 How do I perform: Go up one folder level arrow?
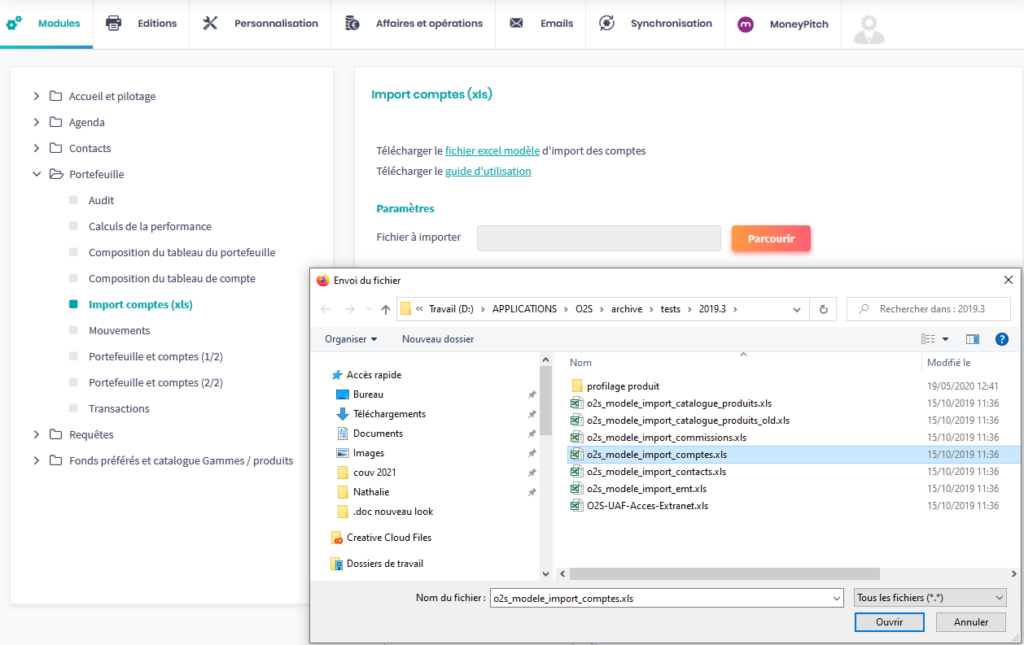click(386, 309)
